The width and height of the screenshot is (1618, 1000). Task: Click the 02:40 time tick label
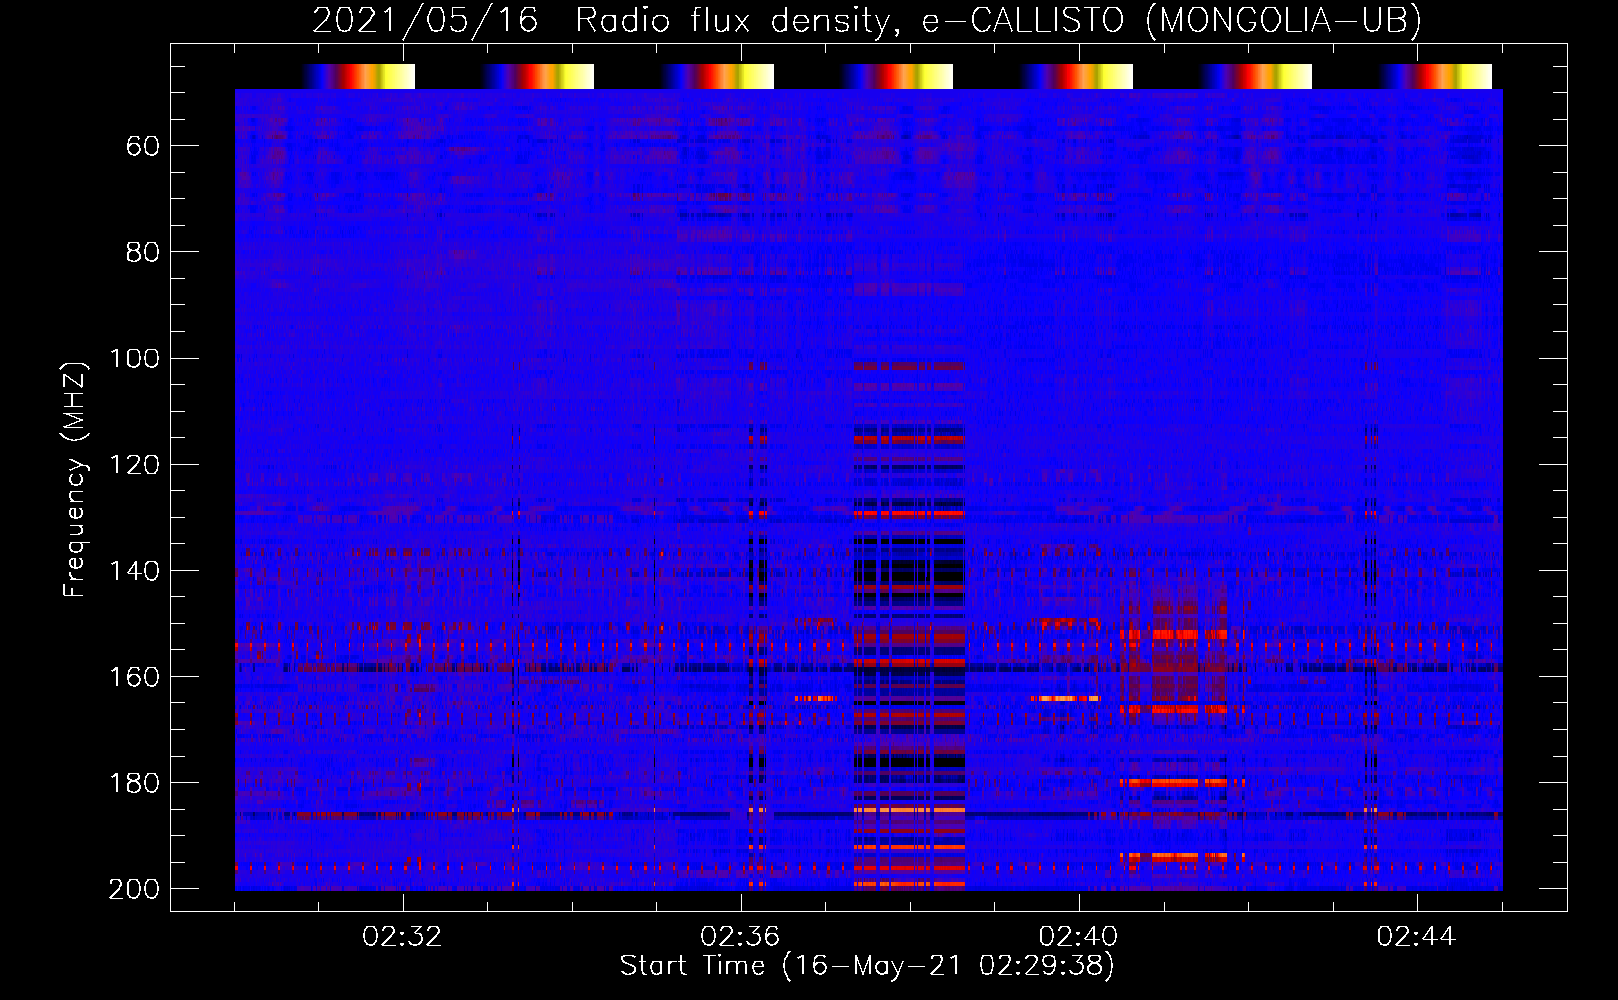[x=1078, y=937]
